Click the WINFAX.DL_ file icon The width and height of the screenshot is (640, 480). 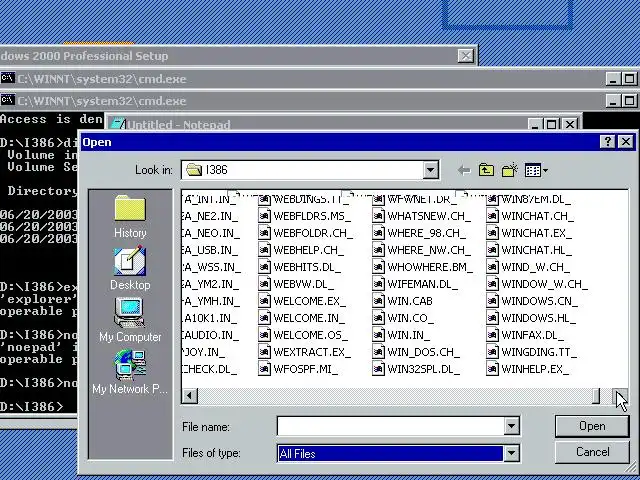click(x=492, y=335)
